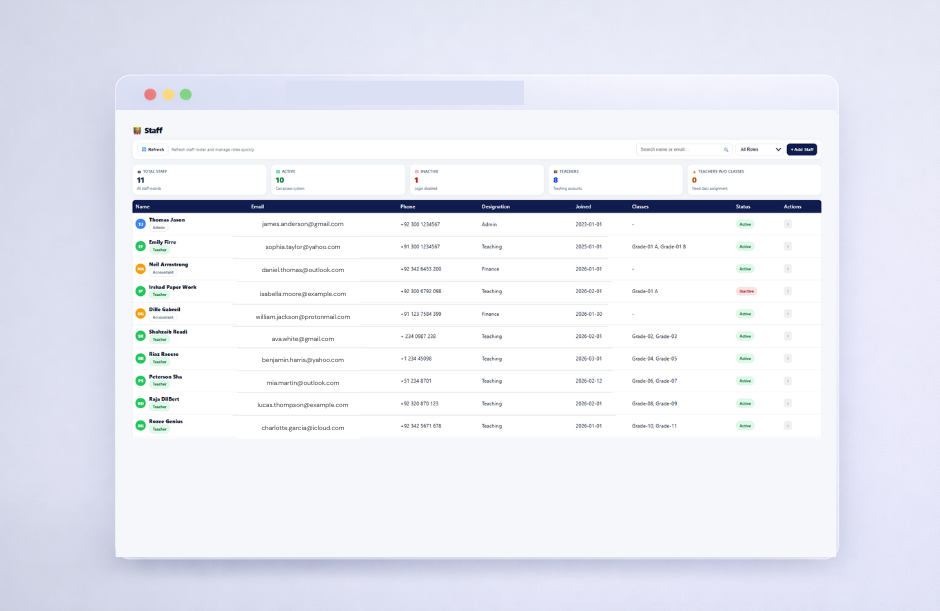The image size is (940, 611).
Task: Click Peterson Sha's avatar icon
Action: (140, 381)
